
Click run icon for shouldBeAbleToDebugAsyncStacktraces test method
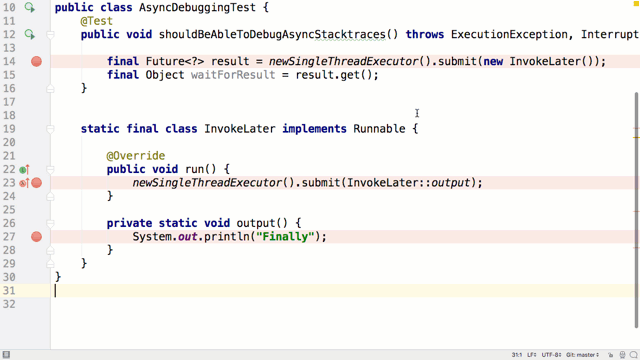tap(29, 34)
